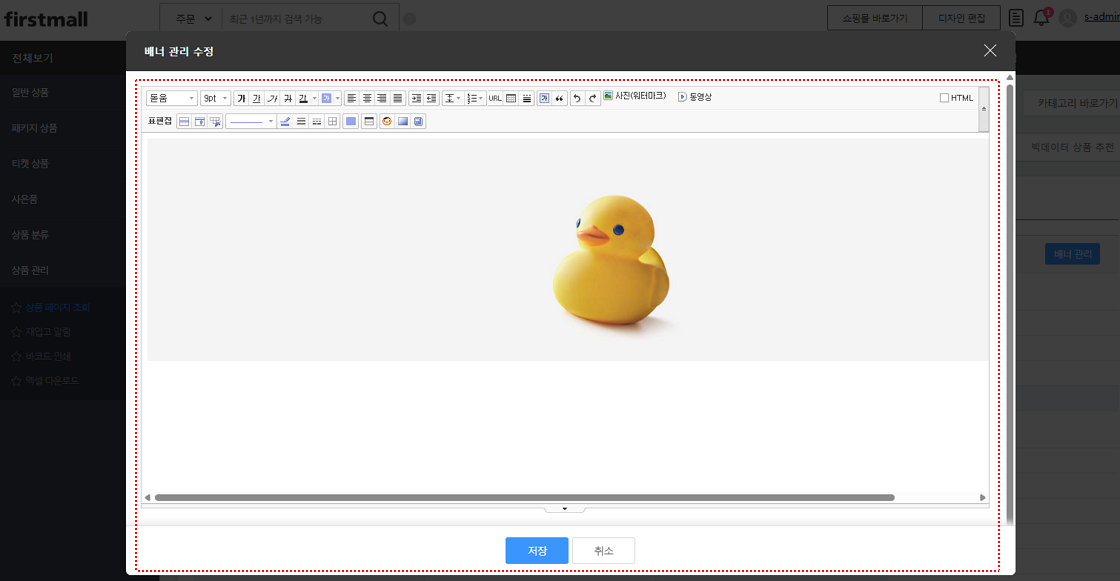This screenshot has height=581, width=1120.
Task: Click the 디자인 편집 button
Action: click(961, 18)
